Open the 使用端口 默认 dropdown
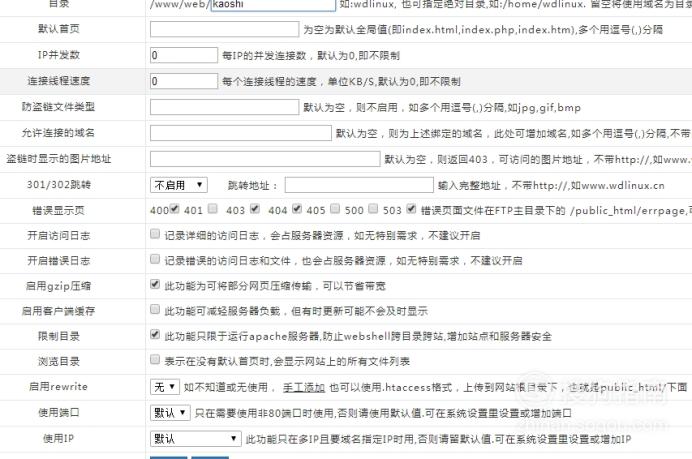 point(170,413)
